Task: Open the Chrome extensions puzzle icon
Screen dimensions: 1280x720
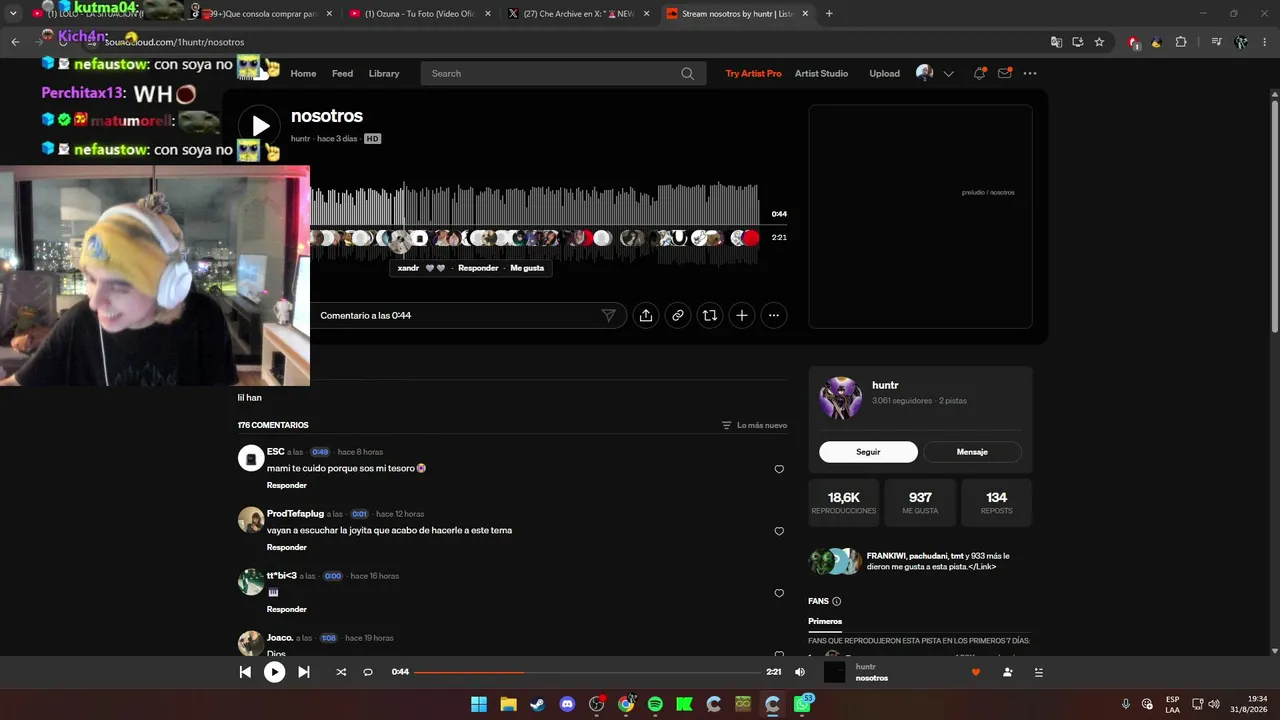Action: (x=1181, y=42)
